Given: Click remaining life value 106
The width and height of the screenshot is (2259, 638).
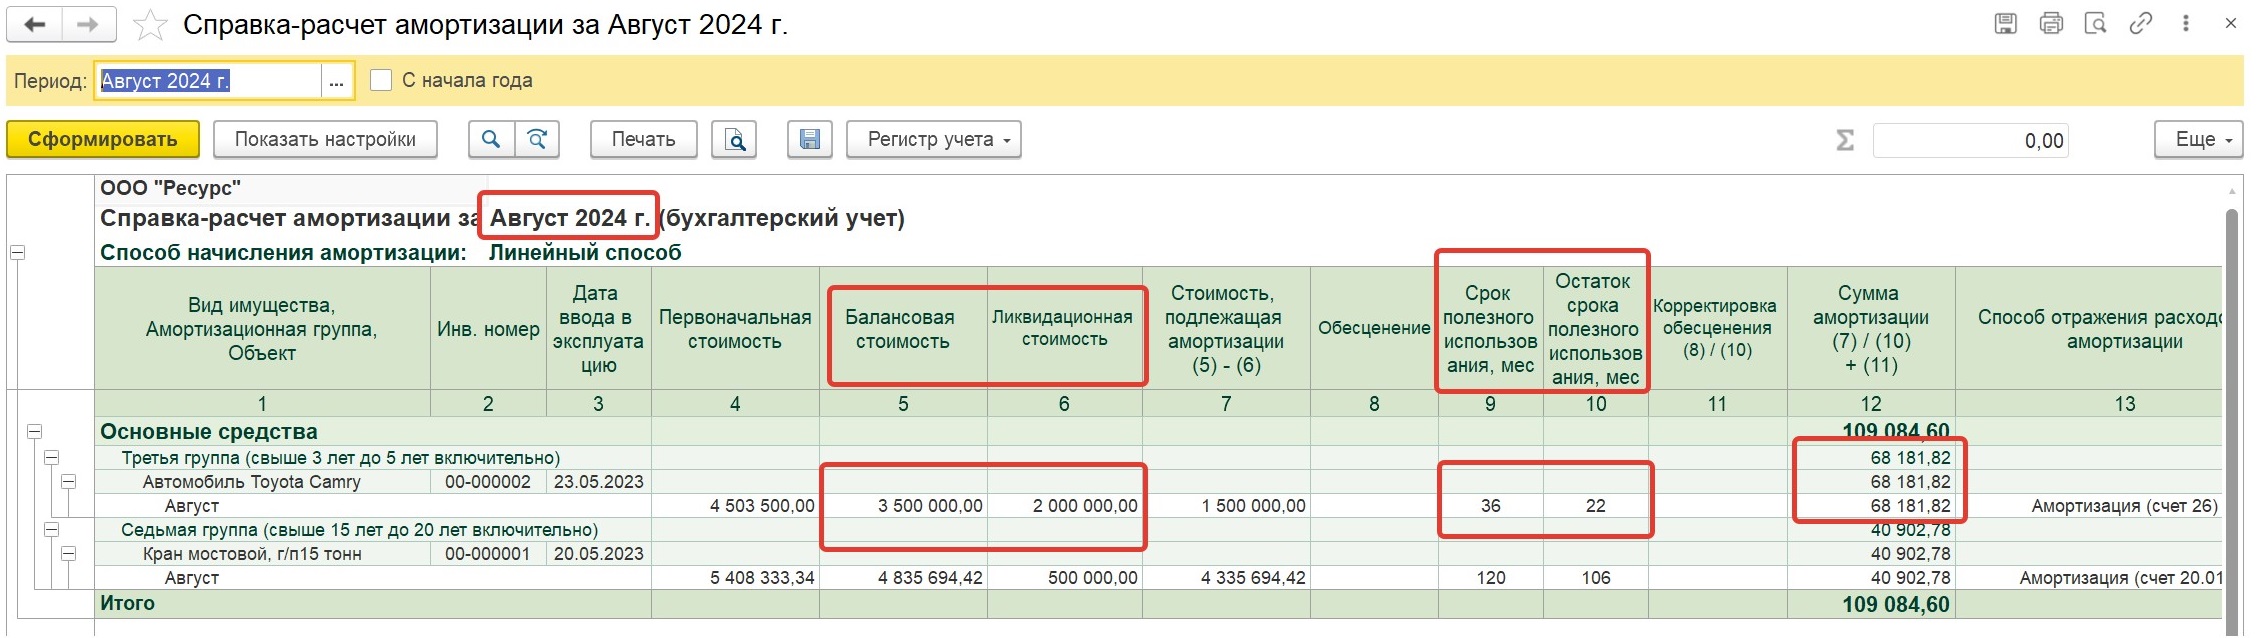Looking at the screenshot, I should click(x=1595, y=578).
